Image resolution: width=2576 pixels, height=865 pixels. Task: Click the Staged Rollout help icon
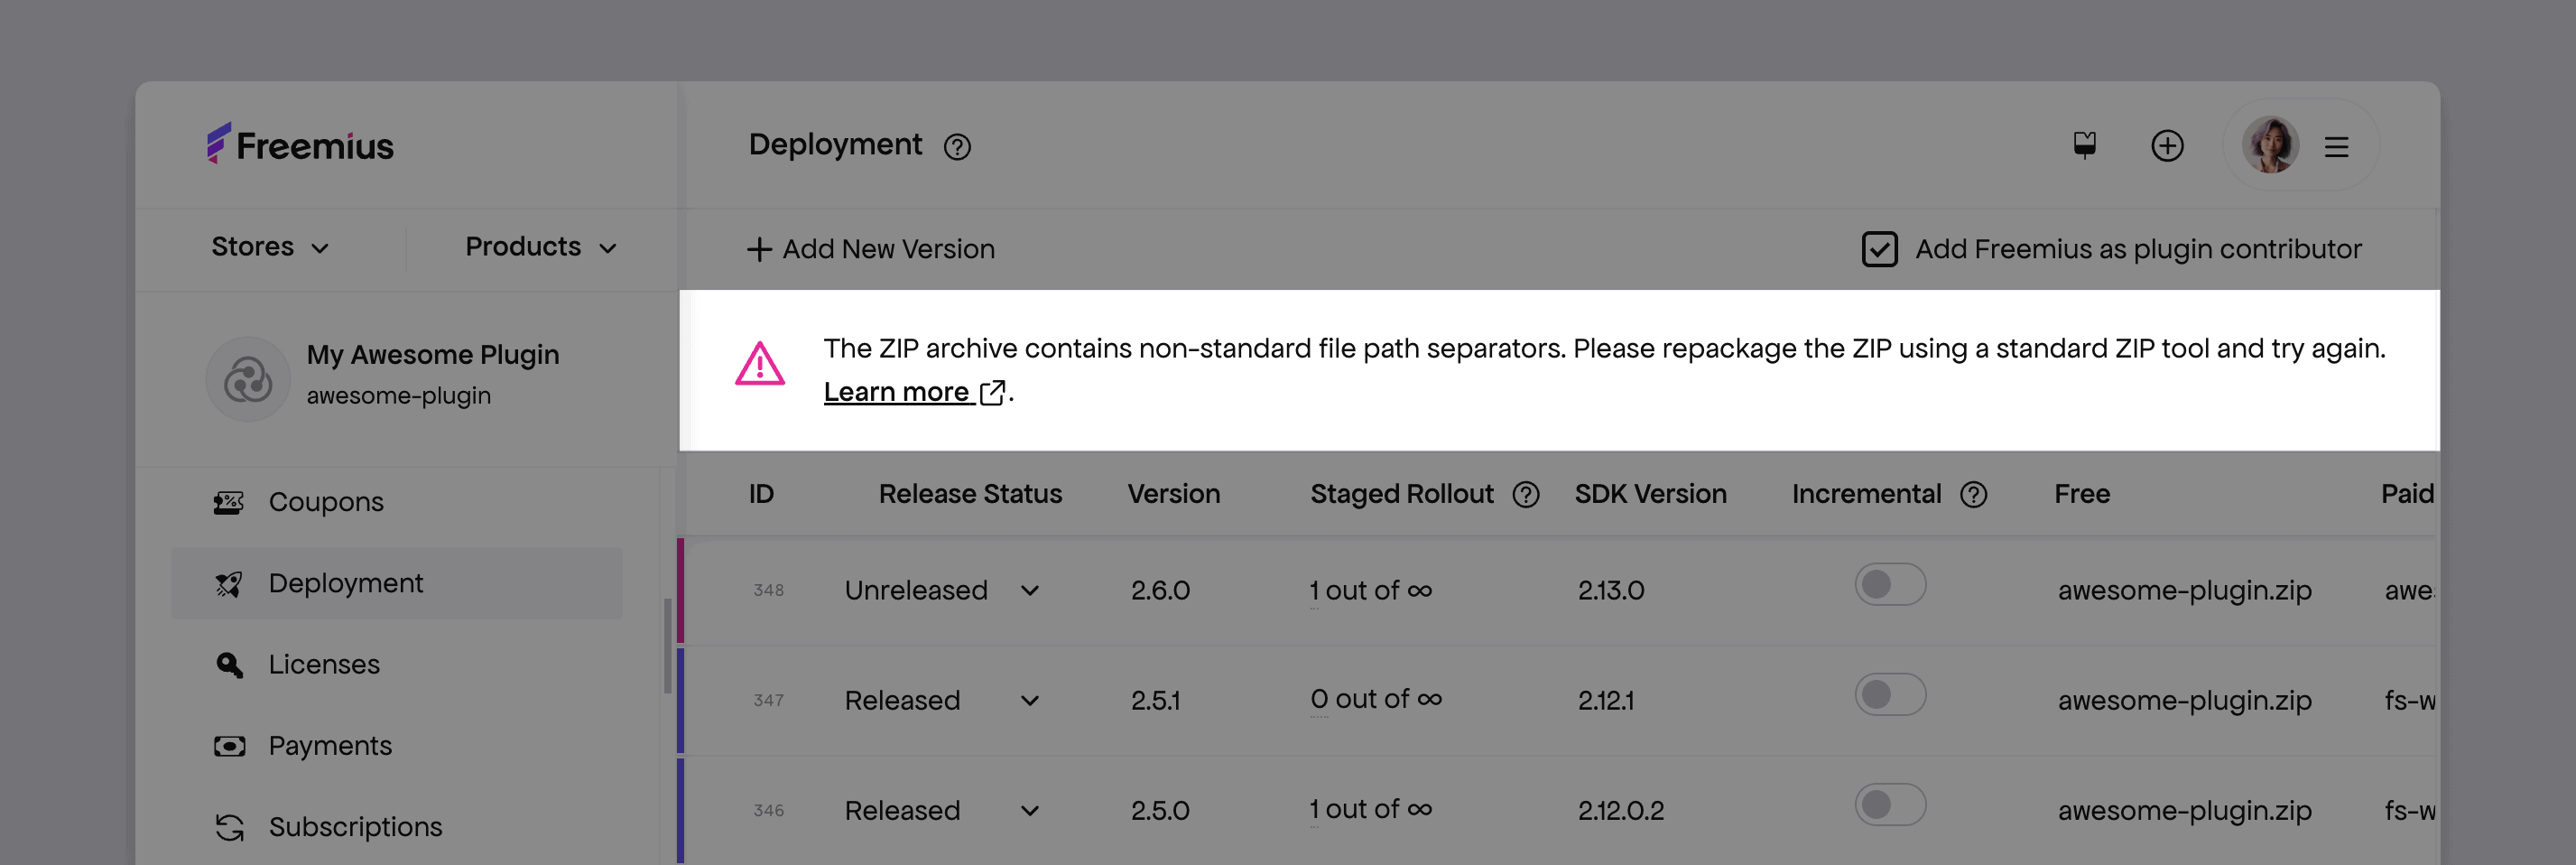coord(1525,494)
